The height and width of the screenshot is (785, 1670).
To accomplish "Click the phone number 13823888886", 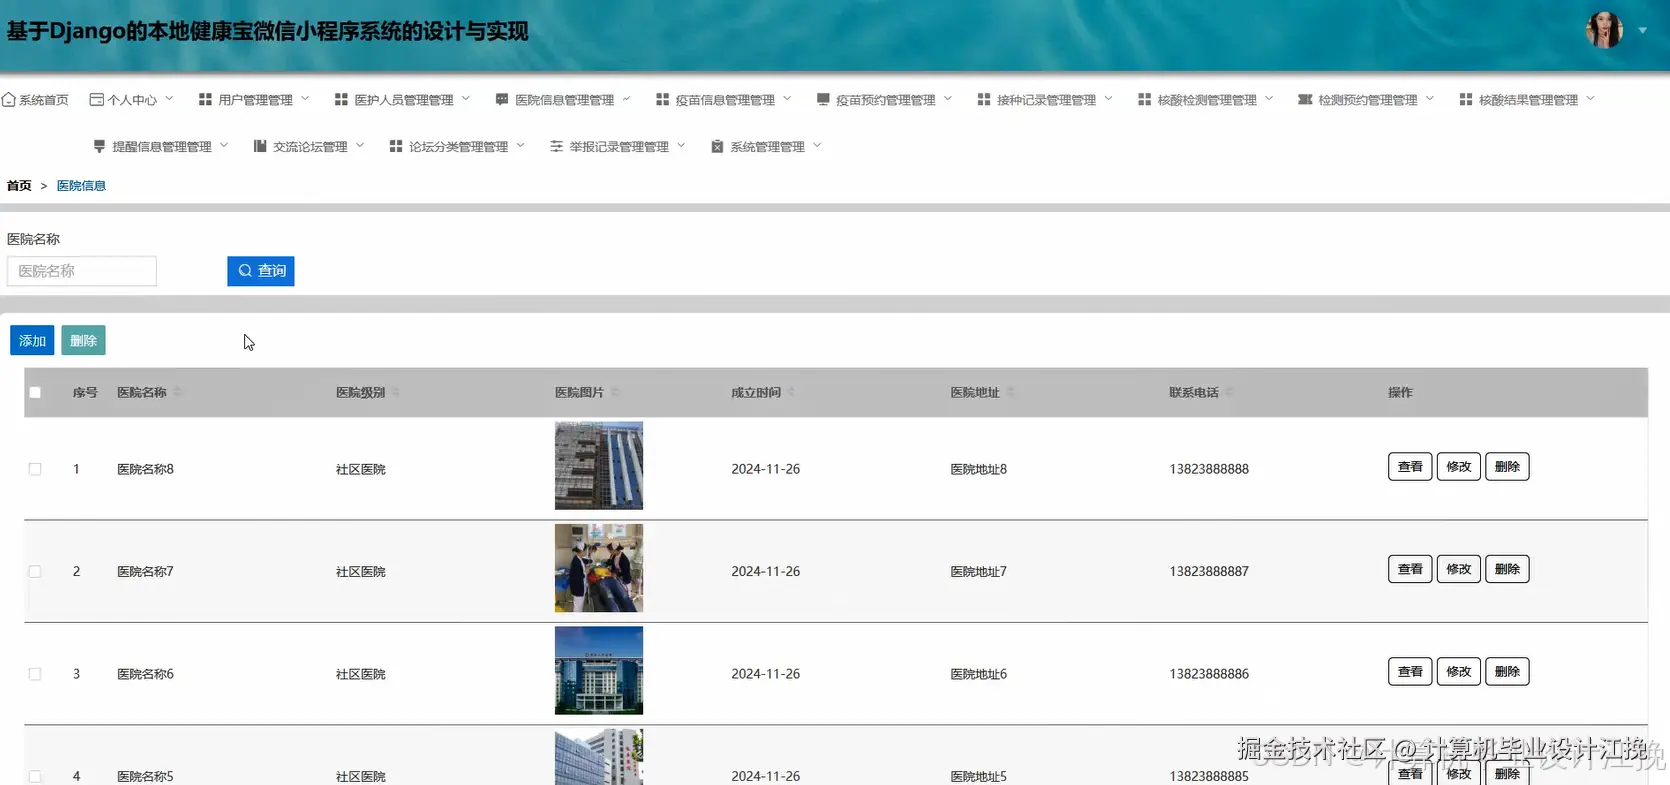I will (1209, 674).
